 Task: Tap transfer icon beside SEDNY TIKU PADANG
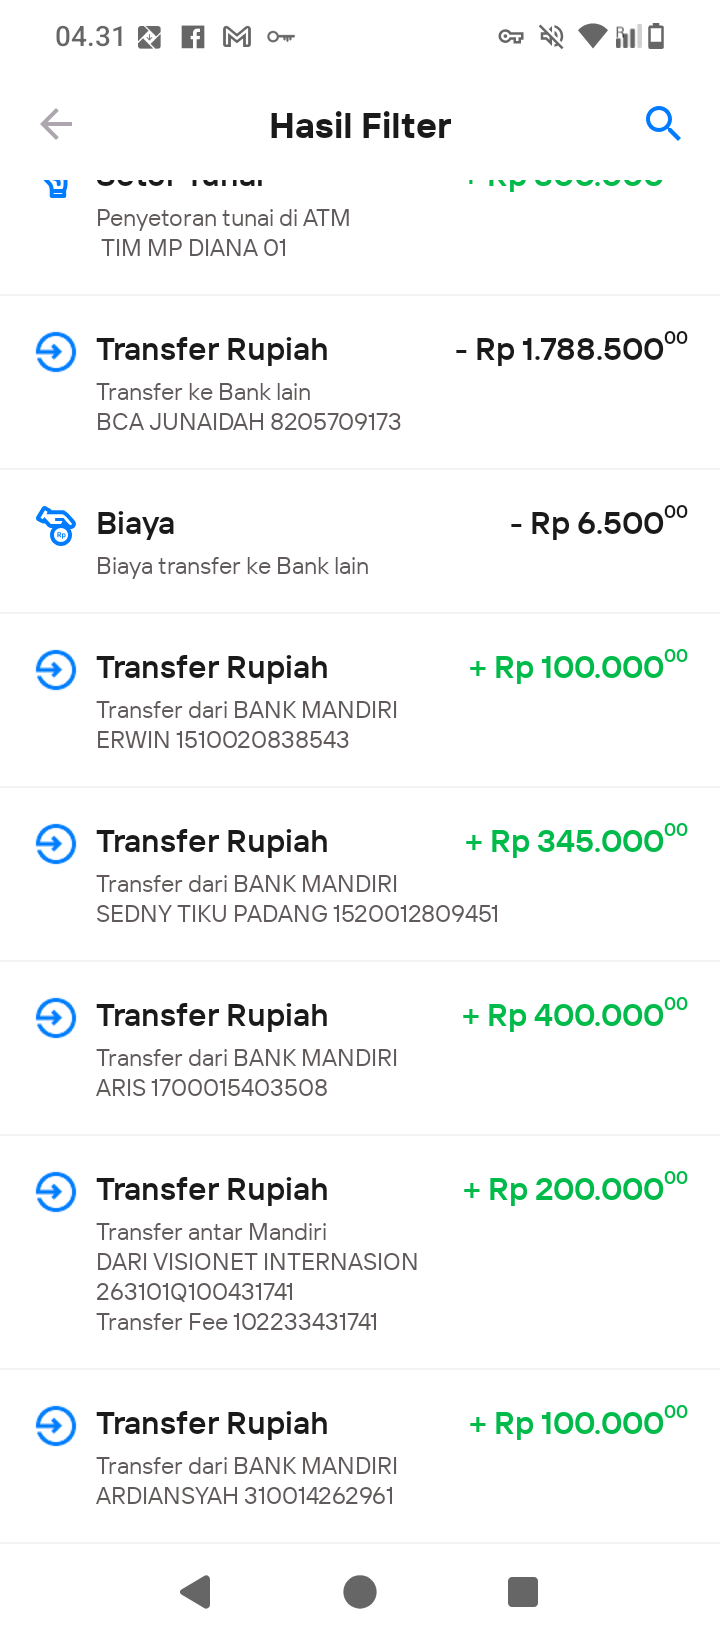(56, 844)
